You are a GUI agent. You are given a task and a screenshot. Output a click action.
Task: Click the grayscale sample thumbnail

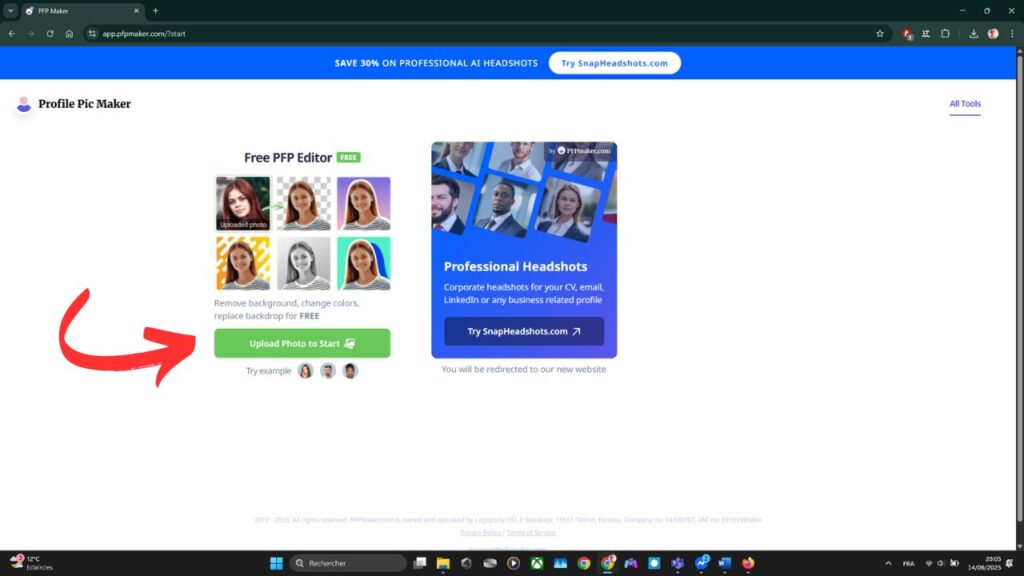304,263
